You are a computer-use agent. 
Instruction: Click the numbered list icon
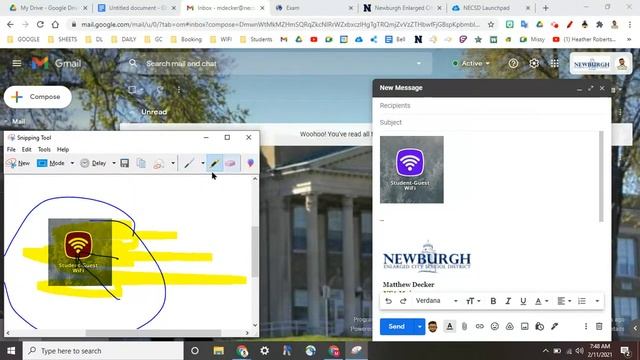pos(582,301)
